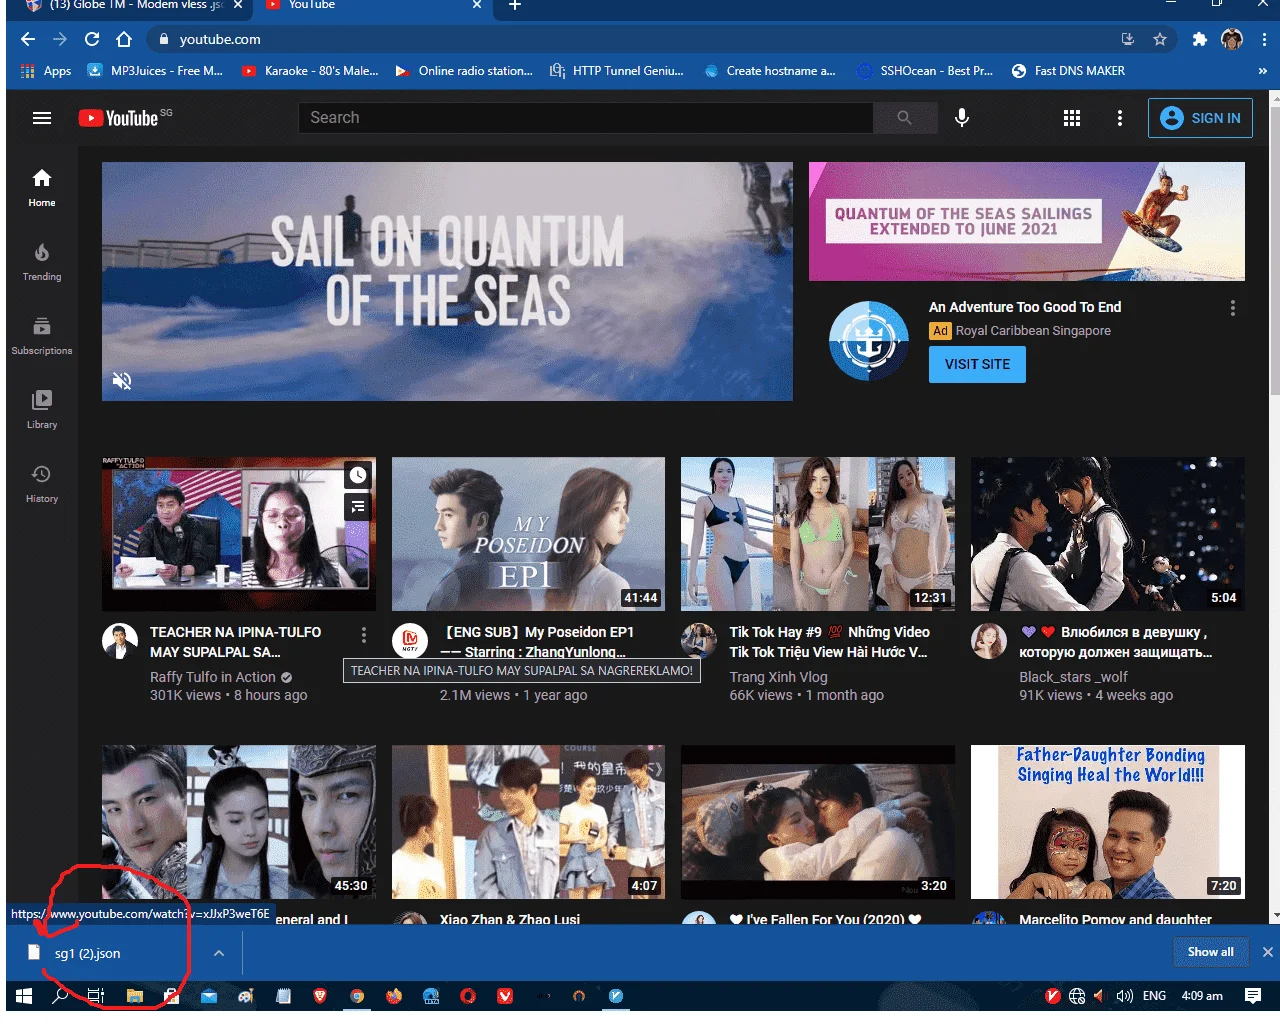
Task: Open the Raffy Tulfo in Action channel link
Action: (213, 677)
